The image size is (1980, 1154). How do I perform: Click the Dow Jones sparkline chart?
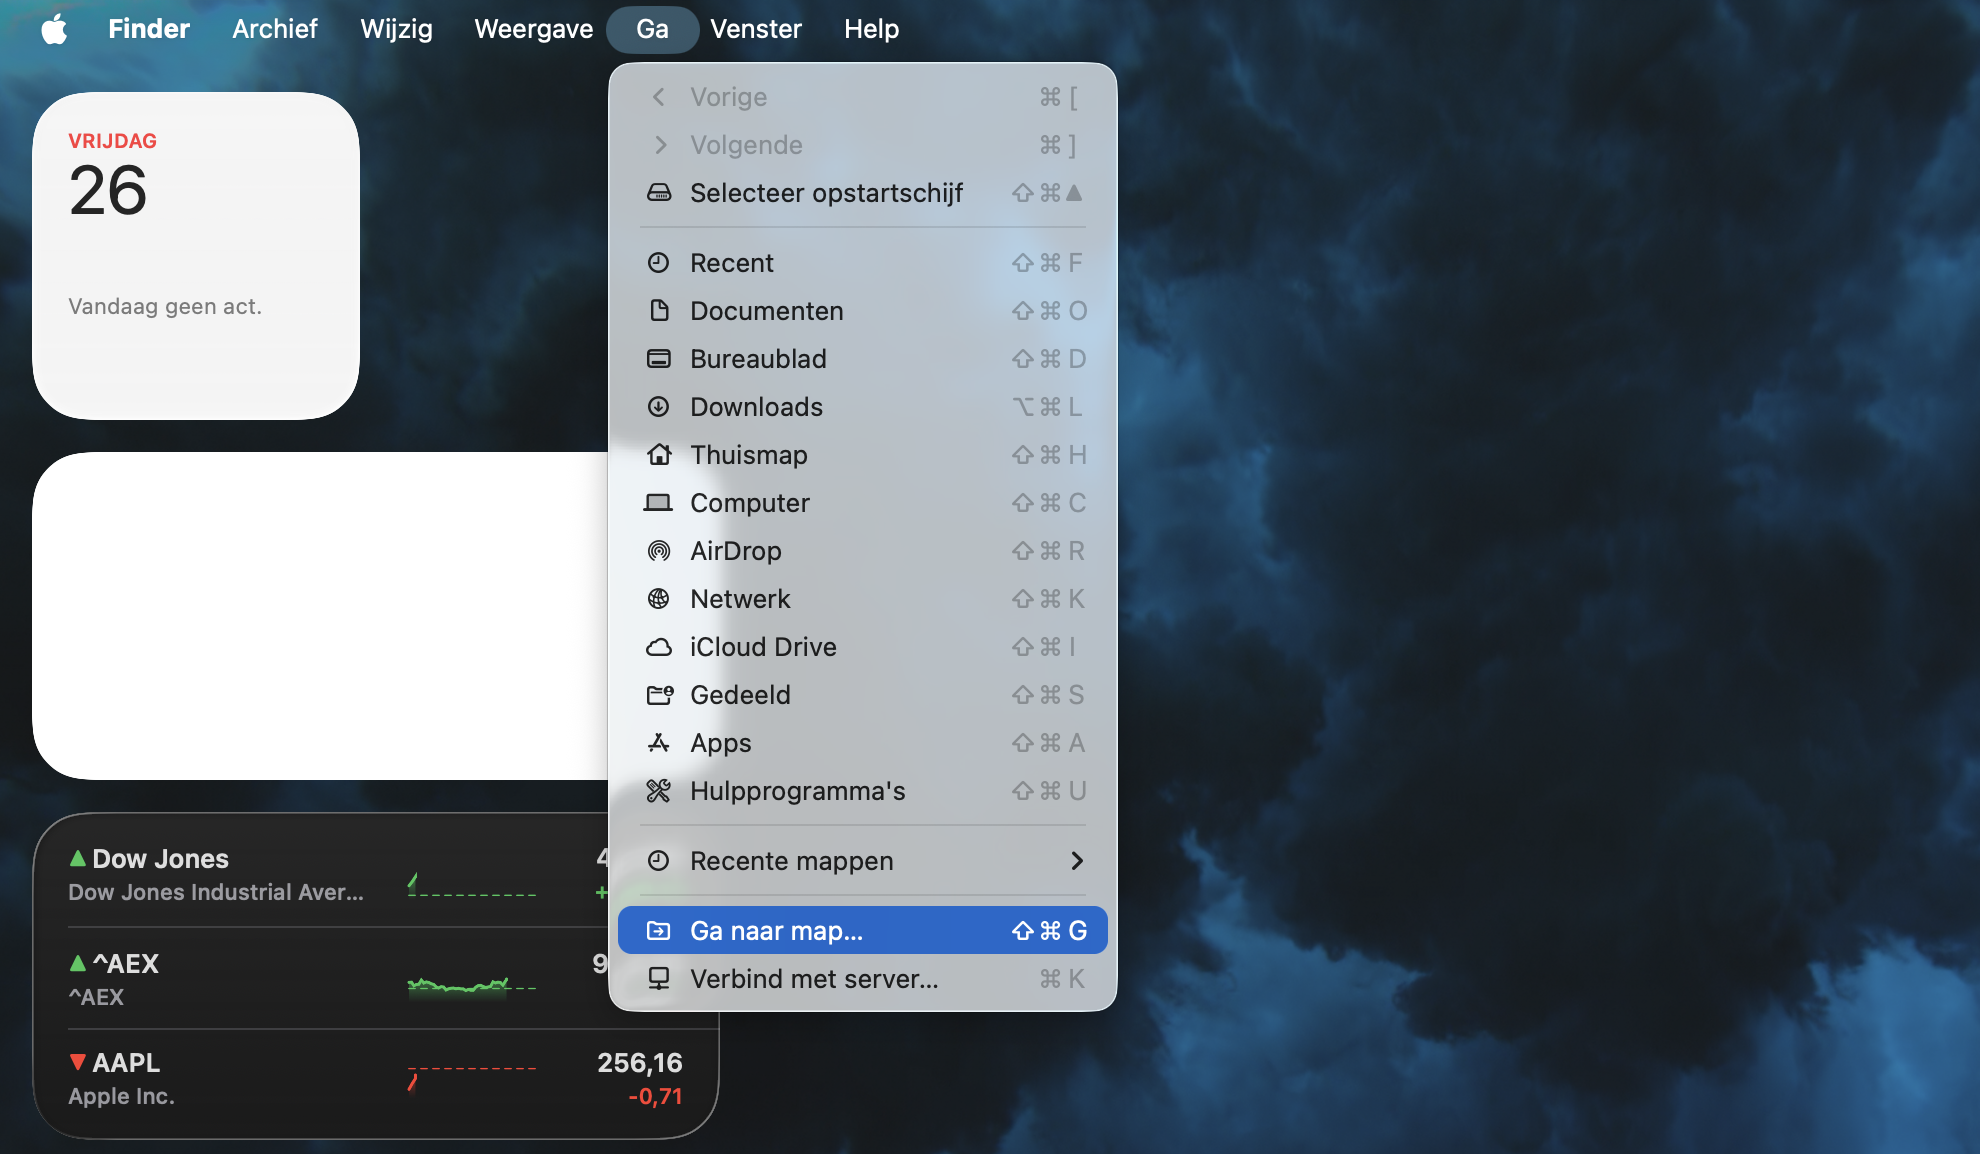click(x=470, y=882)
